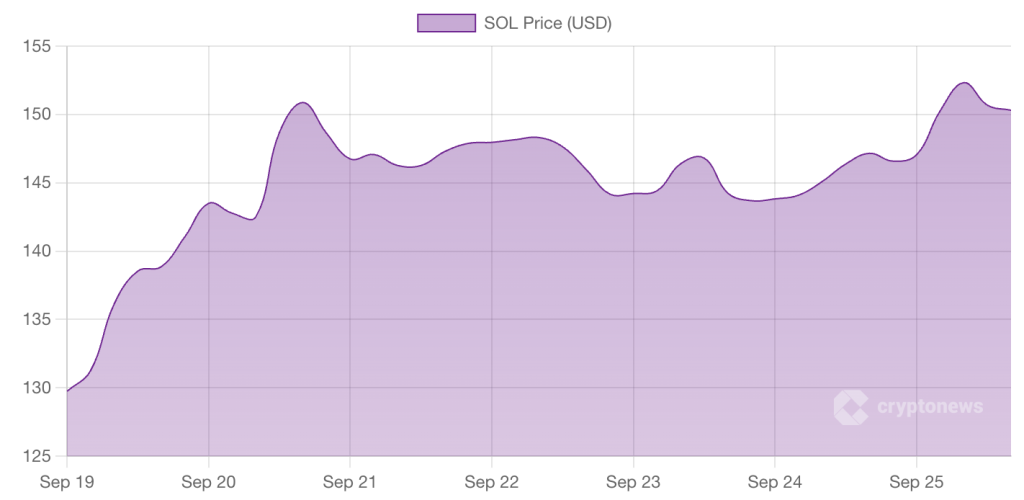This screenshot has width=1024, height=500.
Task: Open the cryptonews watermark text link
Action: click(930, 406)
